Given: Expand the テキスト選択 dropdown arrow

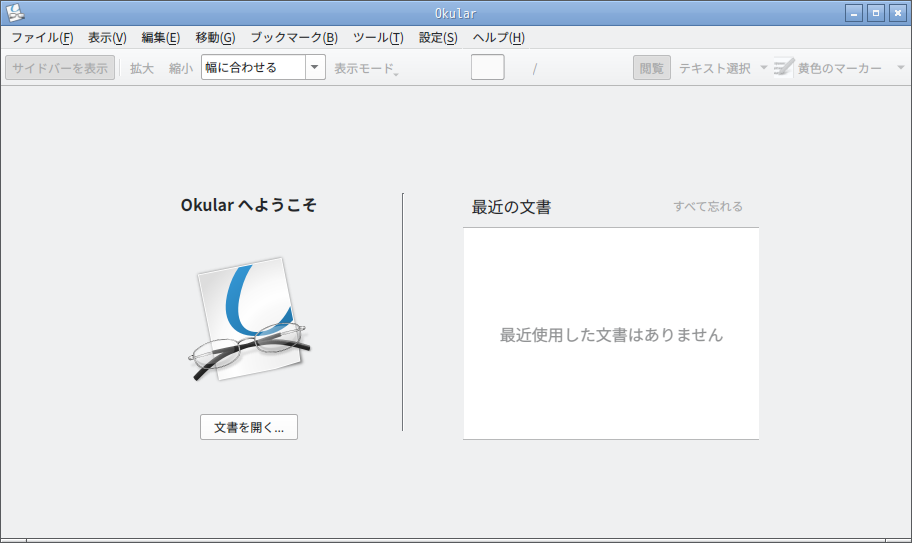Looking at the screenshot, I should pos(764,68).
